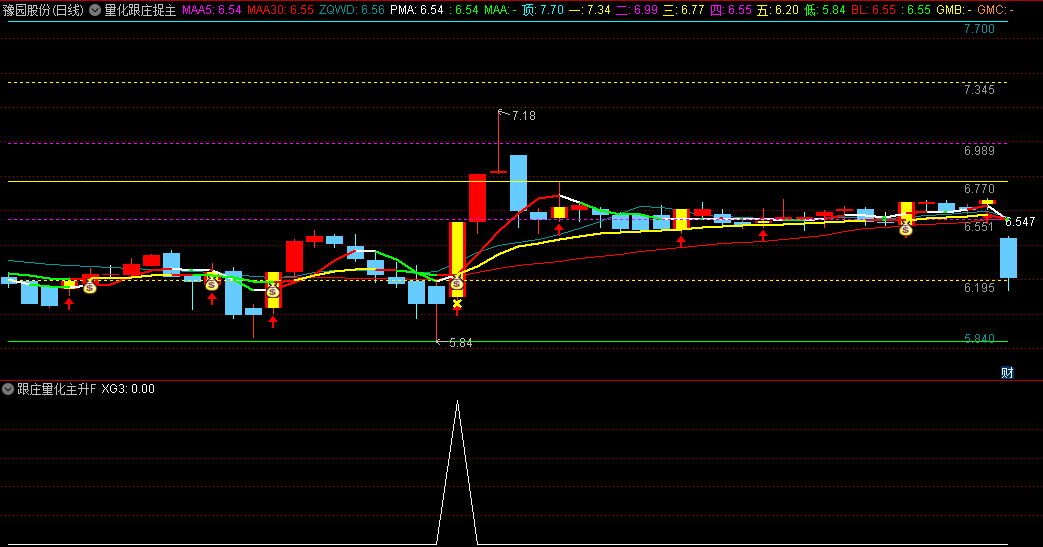Click the leftmost money bag signal icon
This screenshot has height=547, width=1043.
[90, 287]
